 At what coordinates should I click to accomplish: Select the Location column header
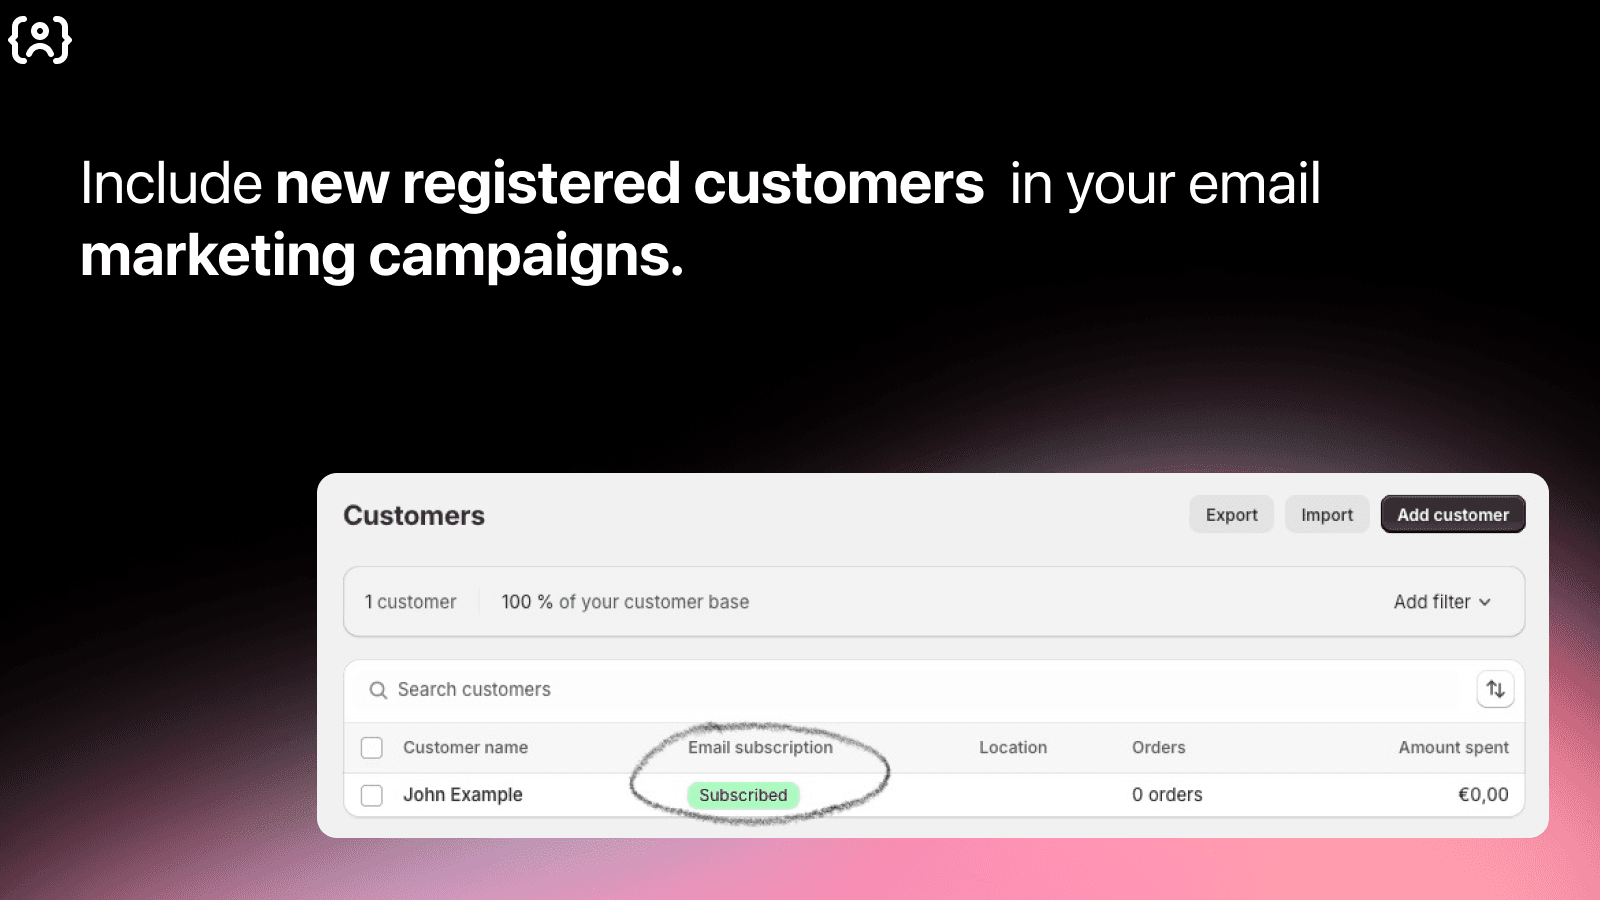[1013, 748]
